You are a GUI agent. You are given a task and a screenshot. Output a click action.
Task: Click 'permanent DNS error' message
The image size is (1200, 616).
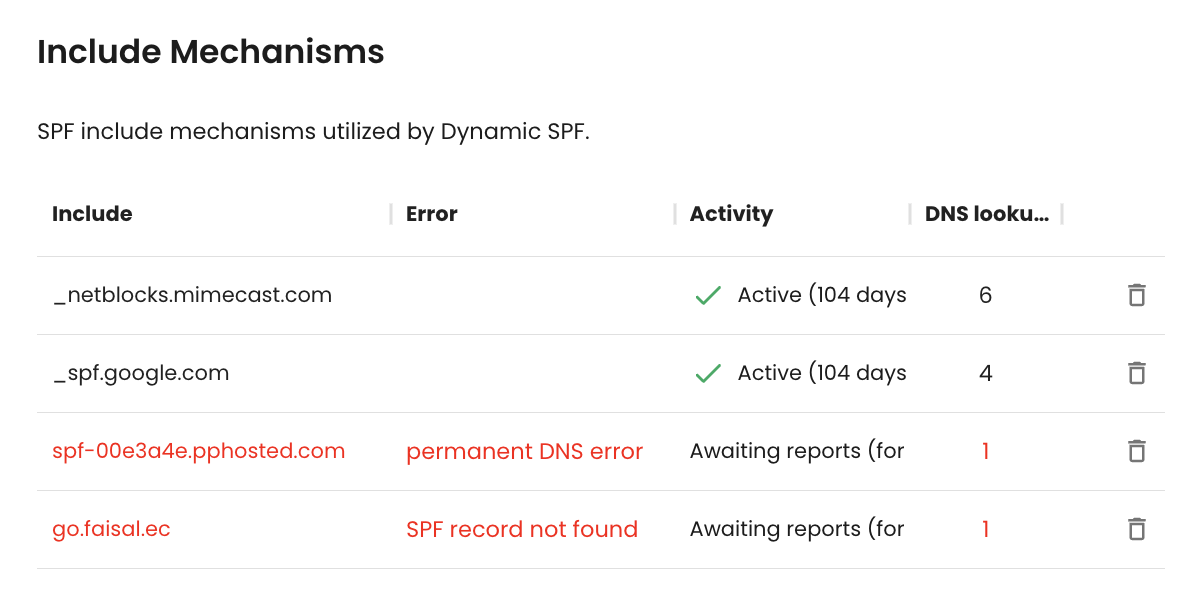point(524,451)
